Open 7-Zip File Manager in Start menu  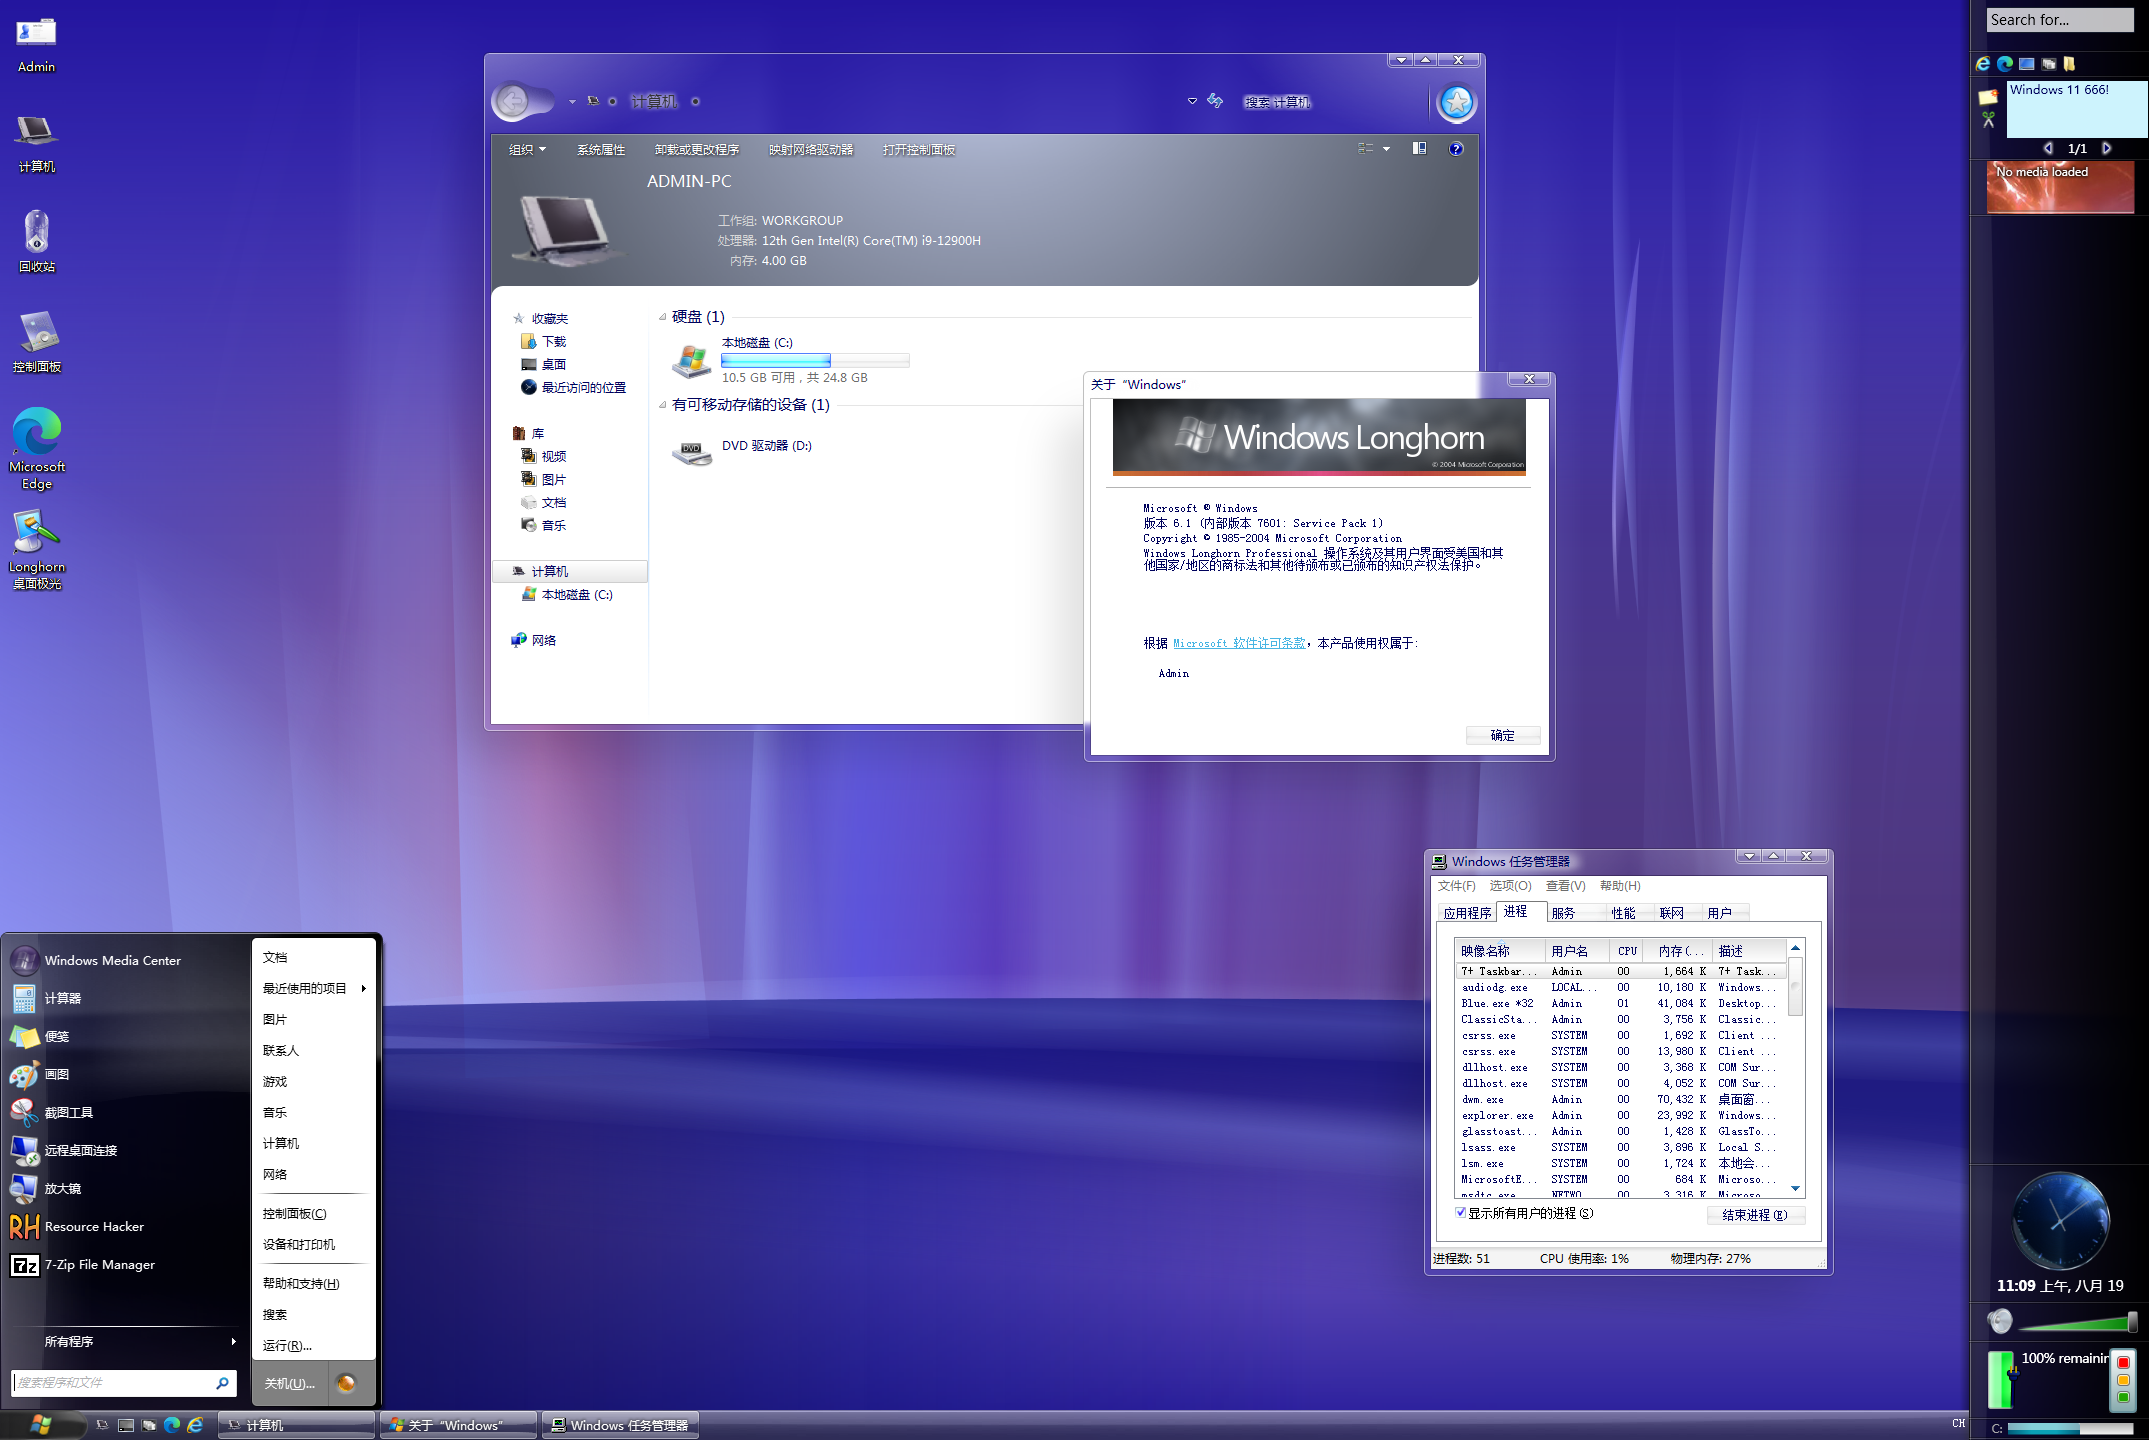[99, 1264]
